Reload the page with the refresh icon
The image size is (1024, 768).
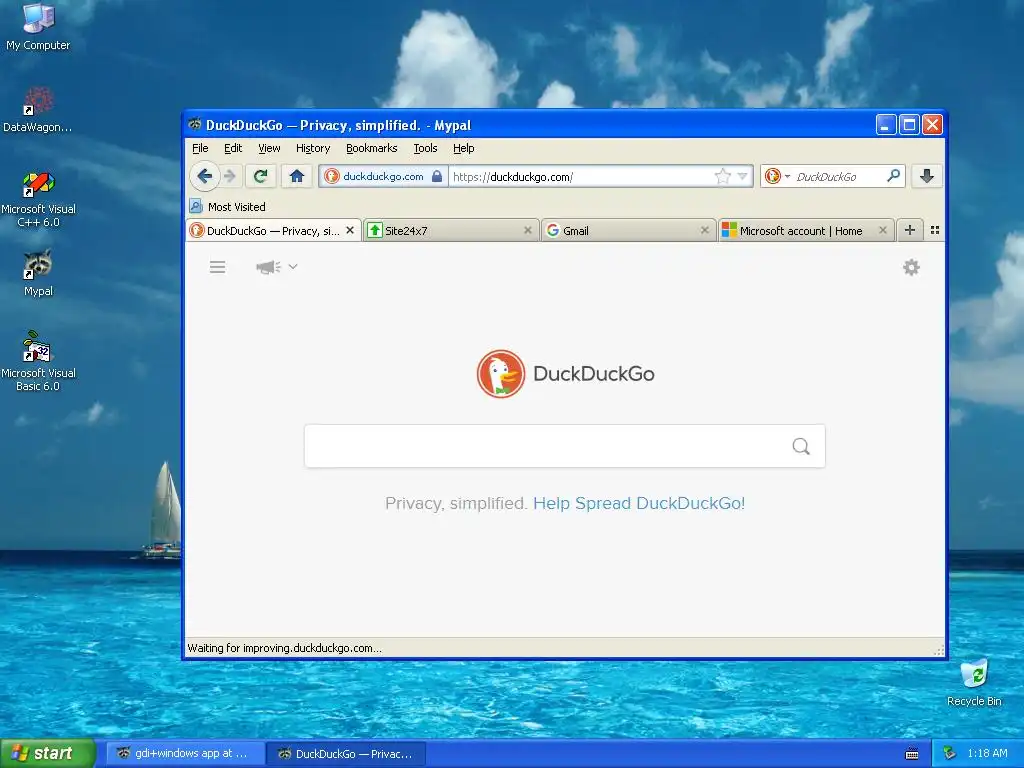pos(261,176)
